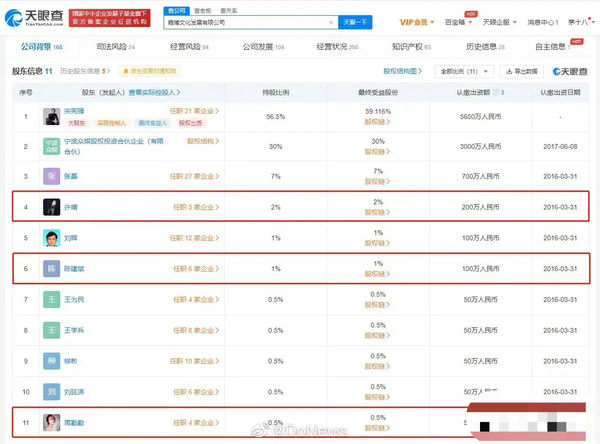600x444 pixels.
Task: Click the 股权出质 tag in row 1
Action: pos(191,123)
